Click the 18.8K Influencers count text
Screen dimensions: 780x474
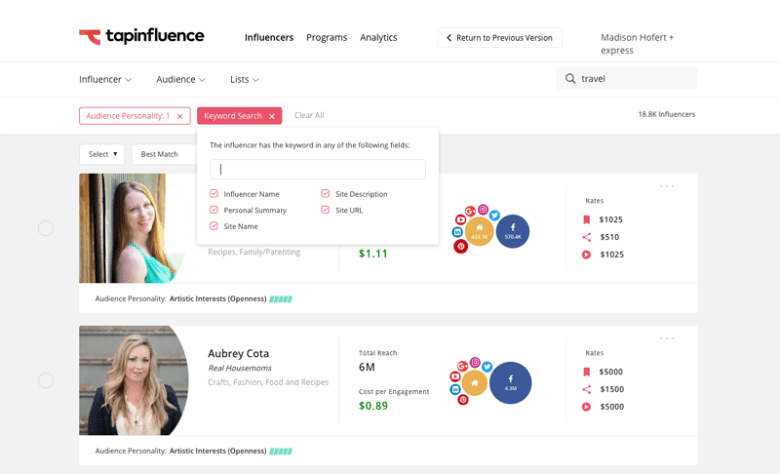(667, 114)
